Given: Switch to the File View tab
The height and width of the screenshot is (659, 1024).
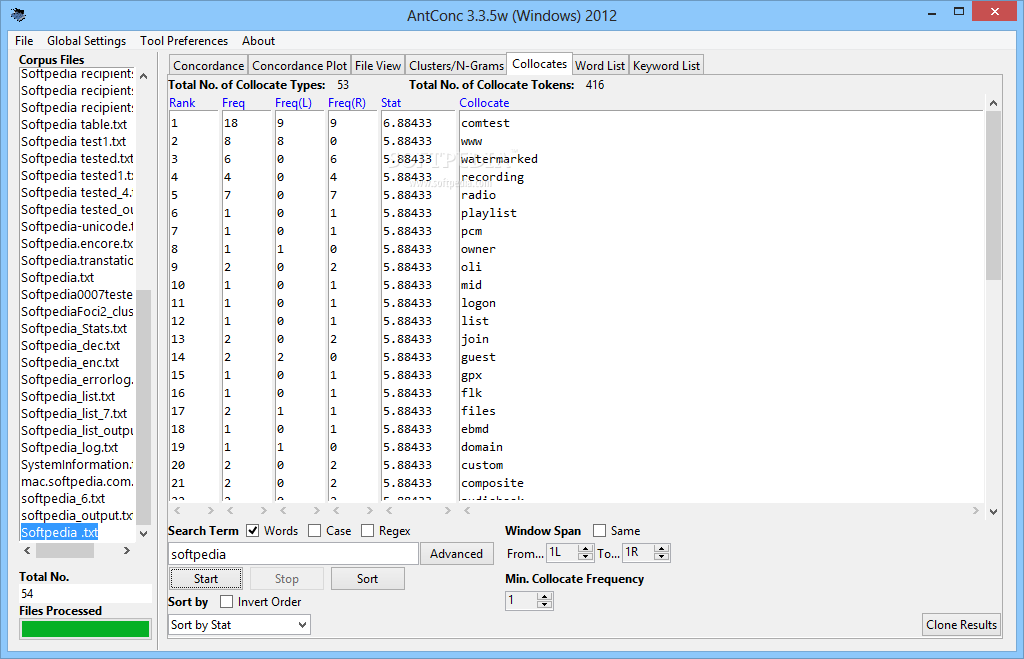Looking at the screenshot, I should (378, 65).
